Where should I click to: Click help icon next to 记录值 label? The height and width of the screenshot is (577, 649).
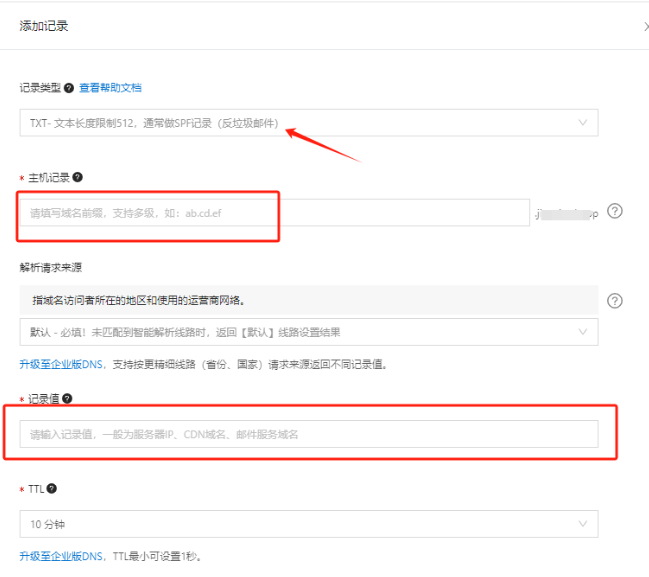(67, 398)
